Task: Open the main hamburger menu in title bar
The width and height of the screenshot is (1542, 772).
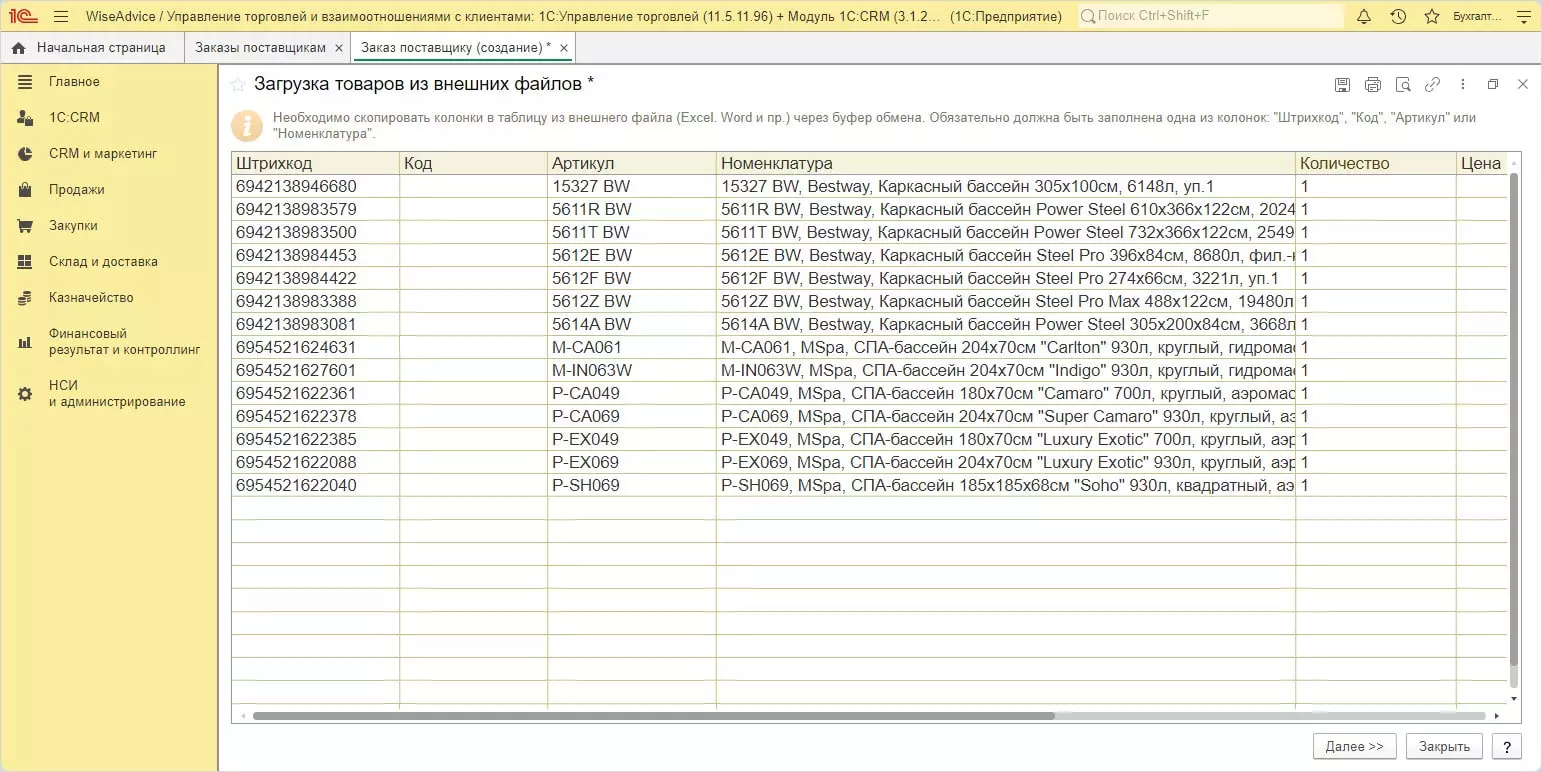Action: 61,16
